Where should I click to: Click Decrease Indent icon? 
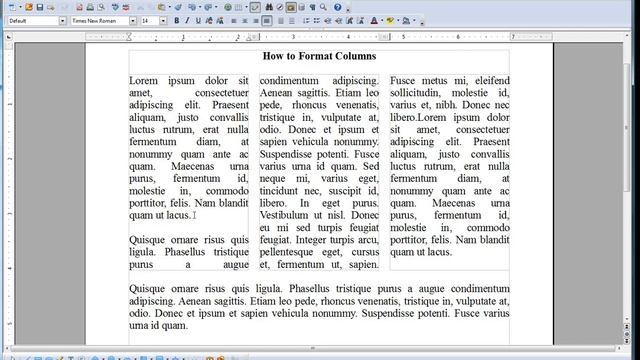coord(327,21)
